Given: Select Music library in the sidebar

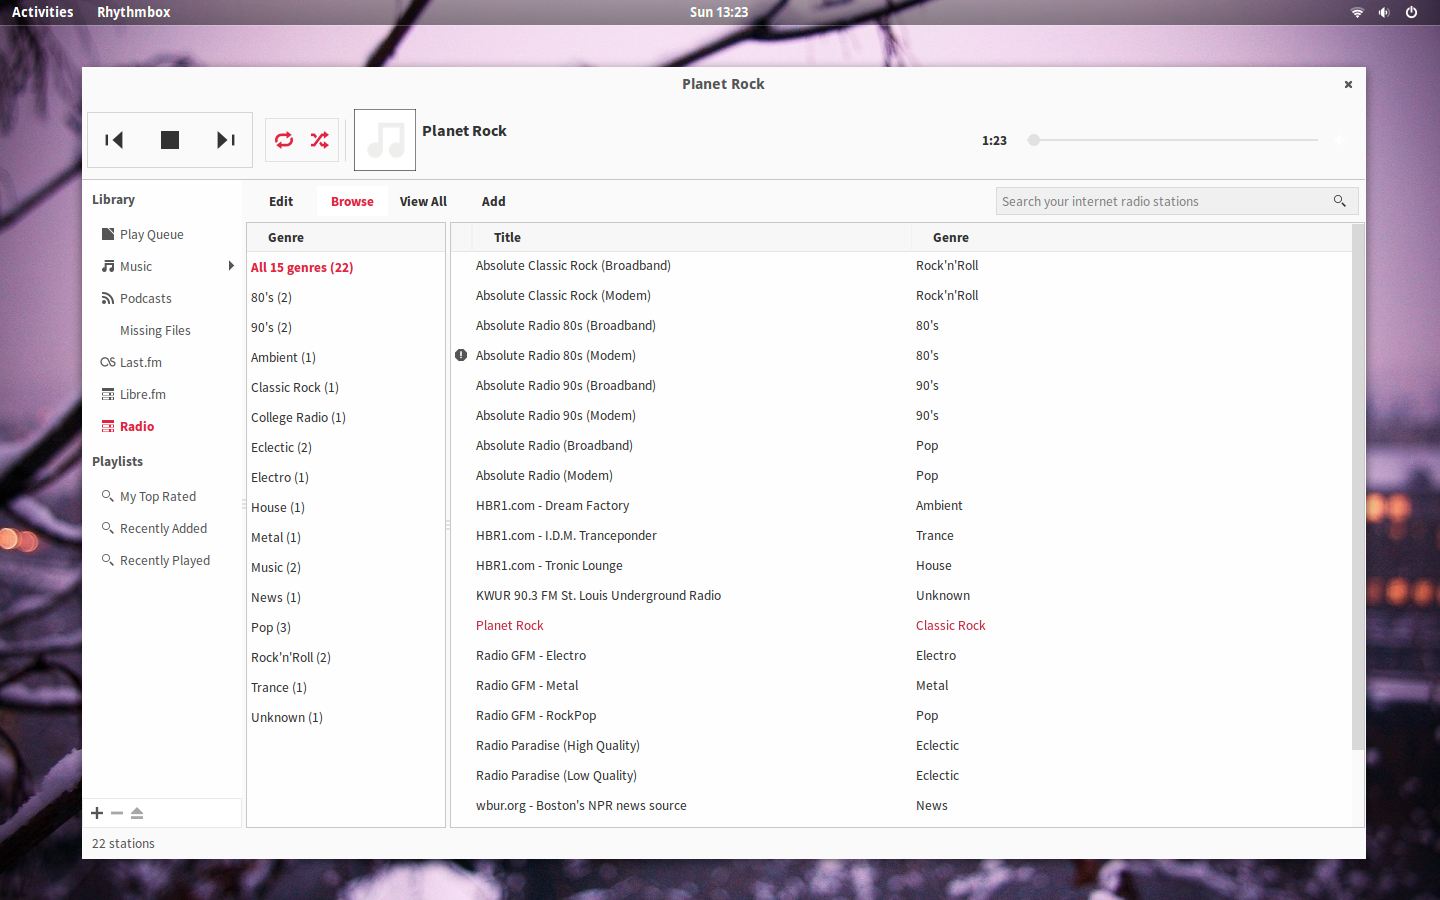Looking at the screenshot, I should (136, 266).
